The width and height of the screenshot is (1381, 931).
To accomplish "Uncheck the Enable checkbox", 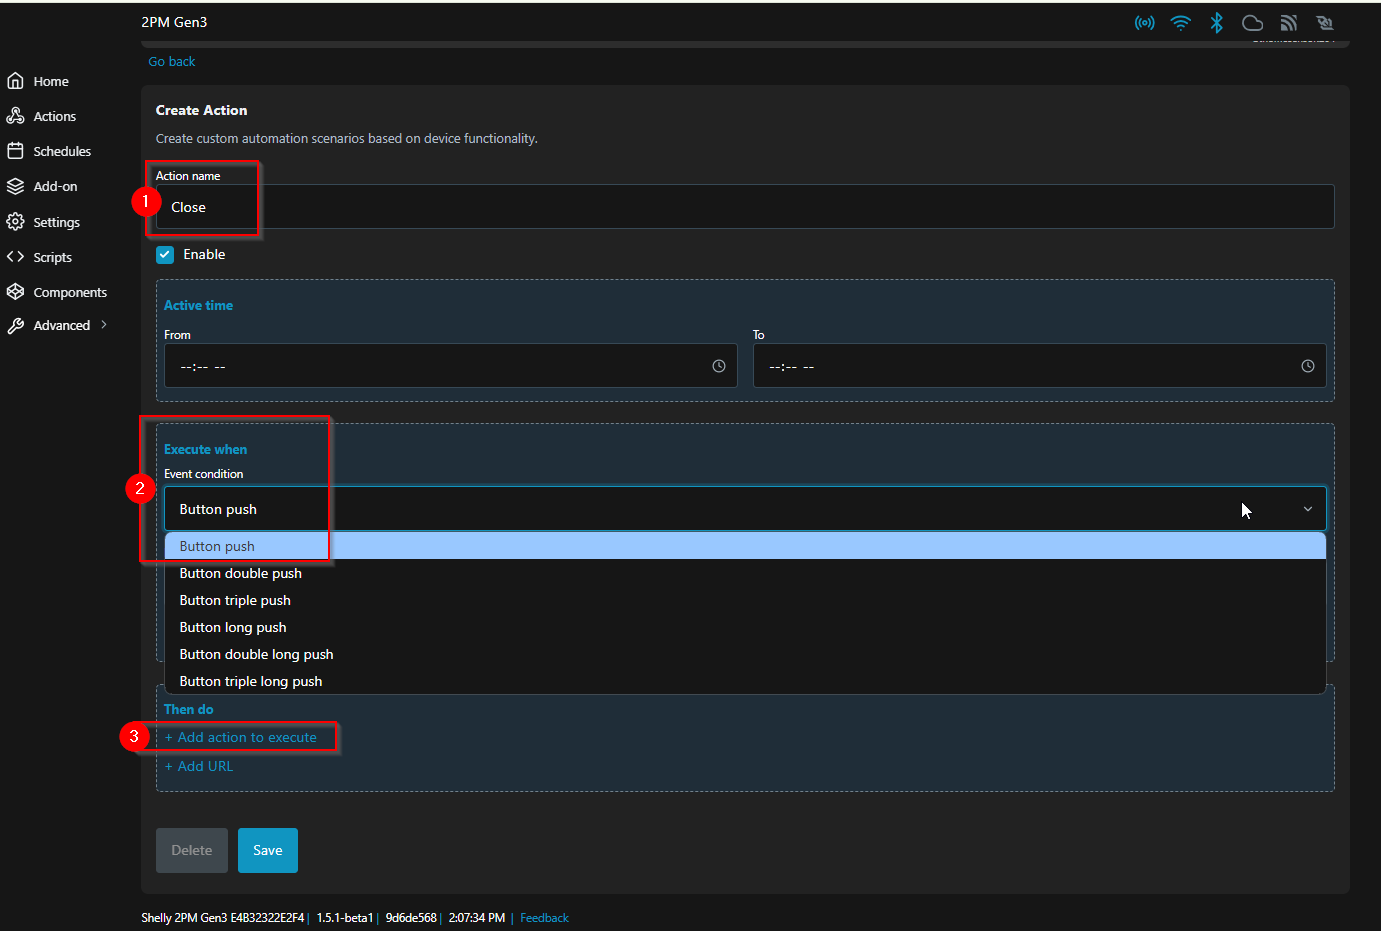I will click(x=165, y=255).
